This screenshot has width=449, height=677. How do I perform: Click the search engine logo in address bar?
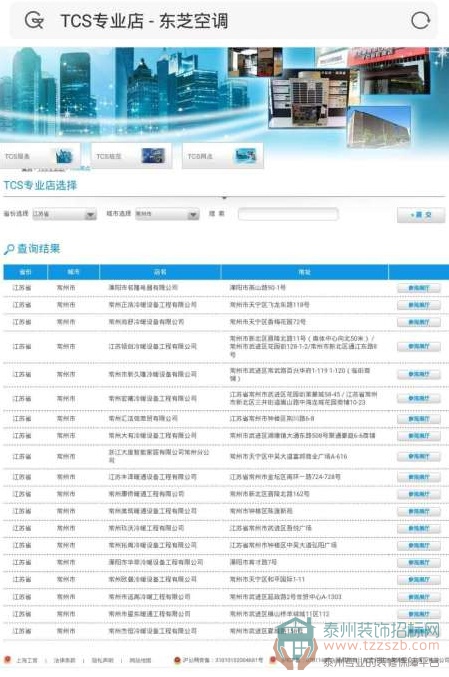[34, 20]
